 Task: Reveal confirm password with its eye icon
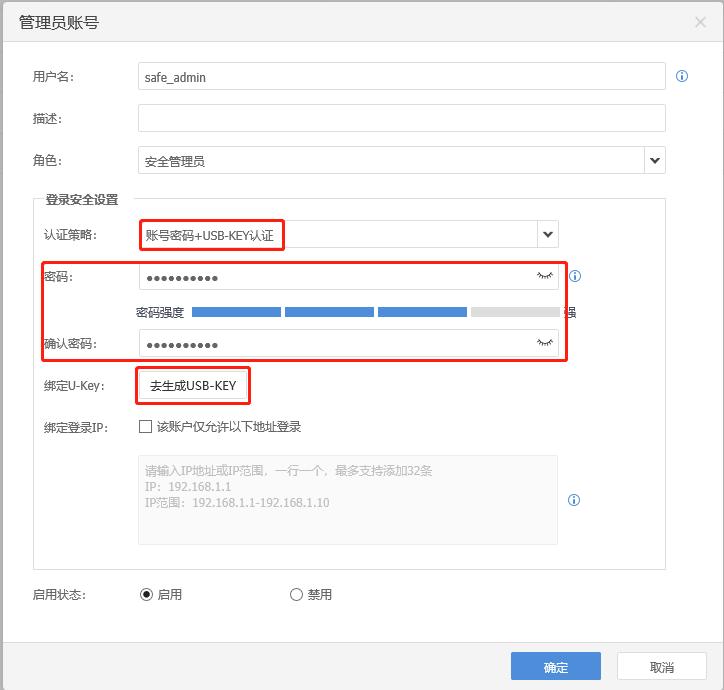click(x=545, y=344)
